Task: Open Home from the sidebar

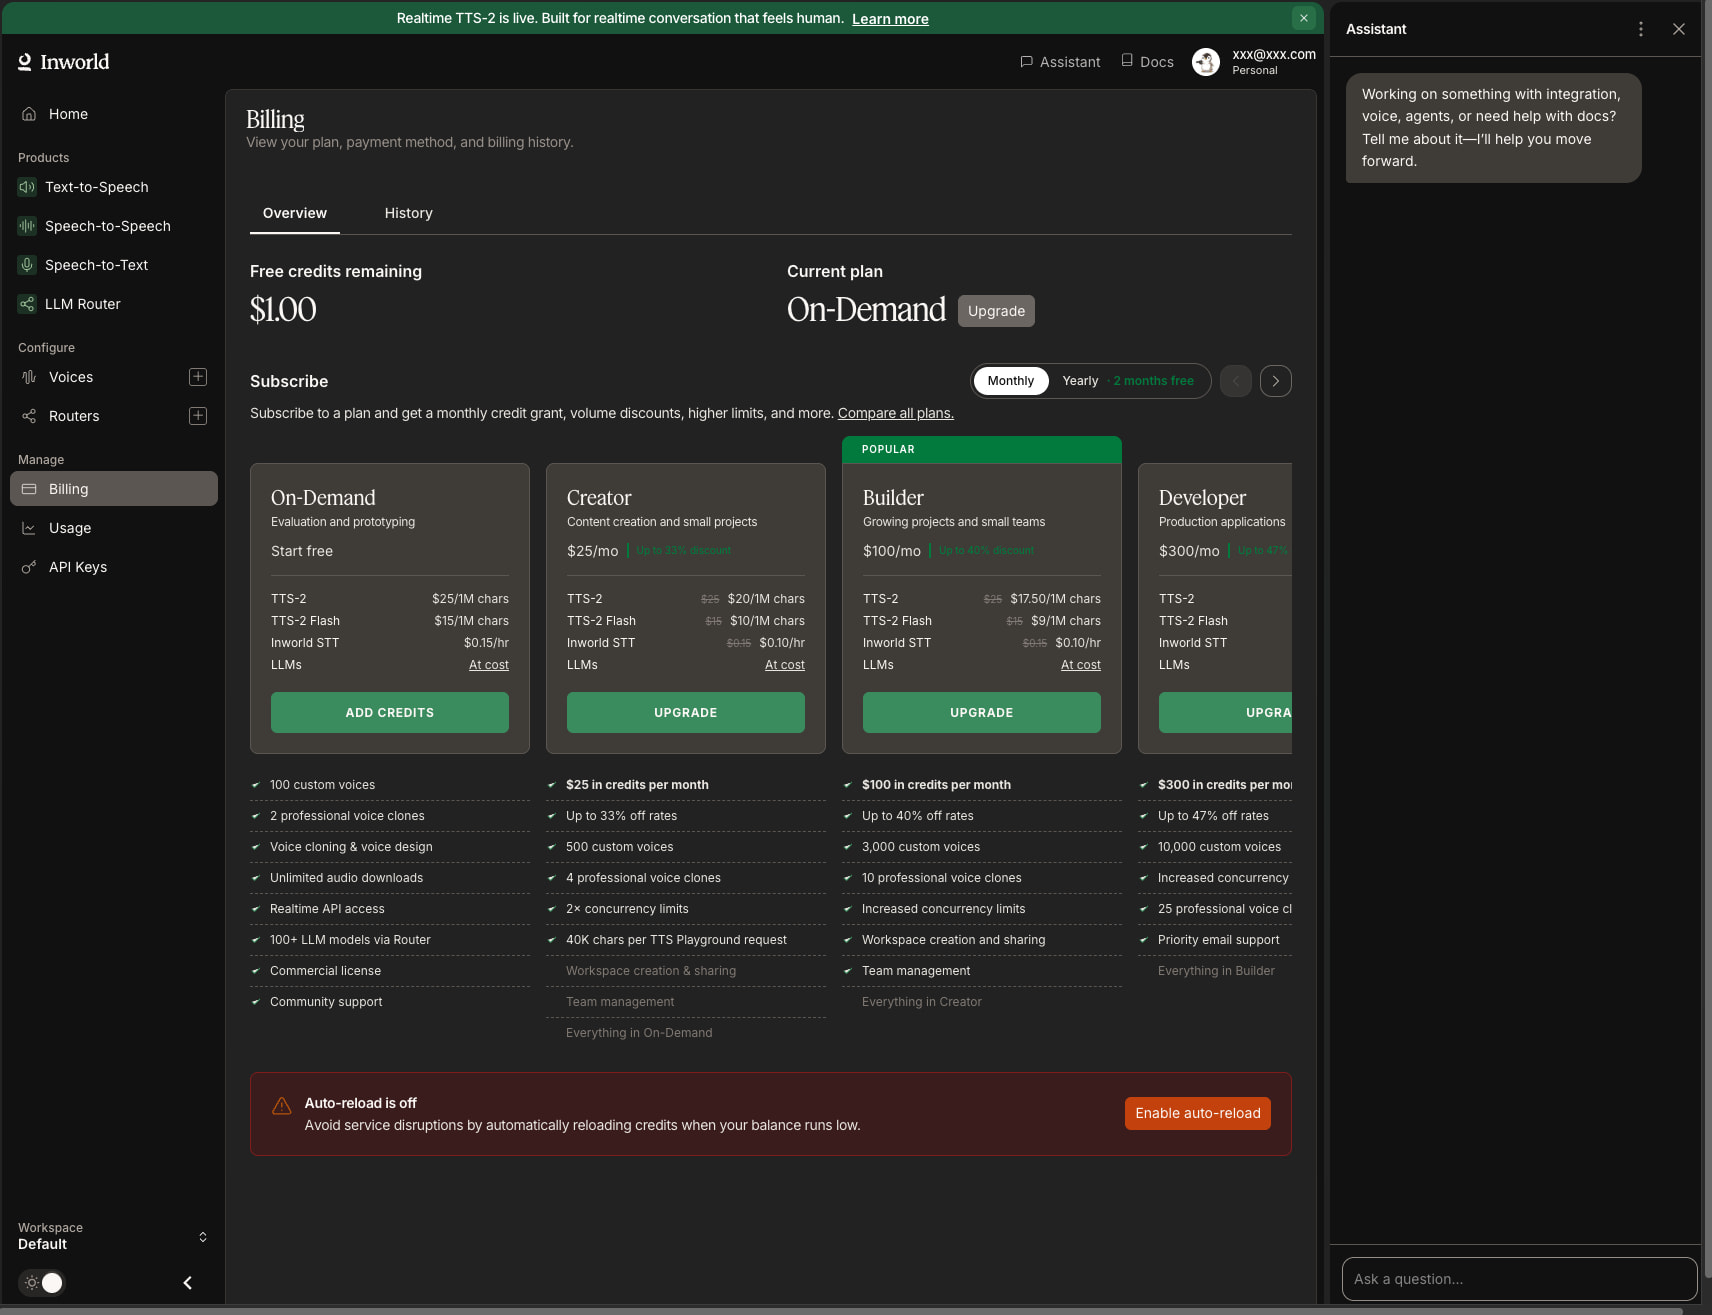Action: [x=114, y=114]
